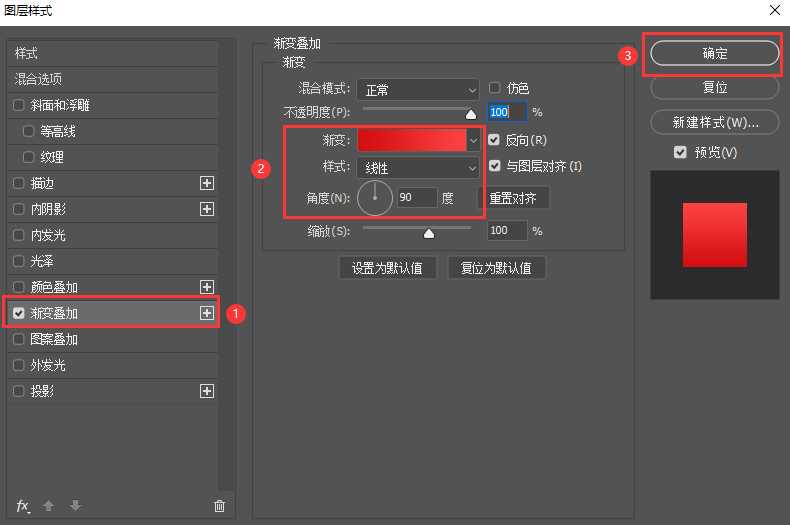Click the 复位为默认值 button
The image size is (790, 525).
click(496, 268)
